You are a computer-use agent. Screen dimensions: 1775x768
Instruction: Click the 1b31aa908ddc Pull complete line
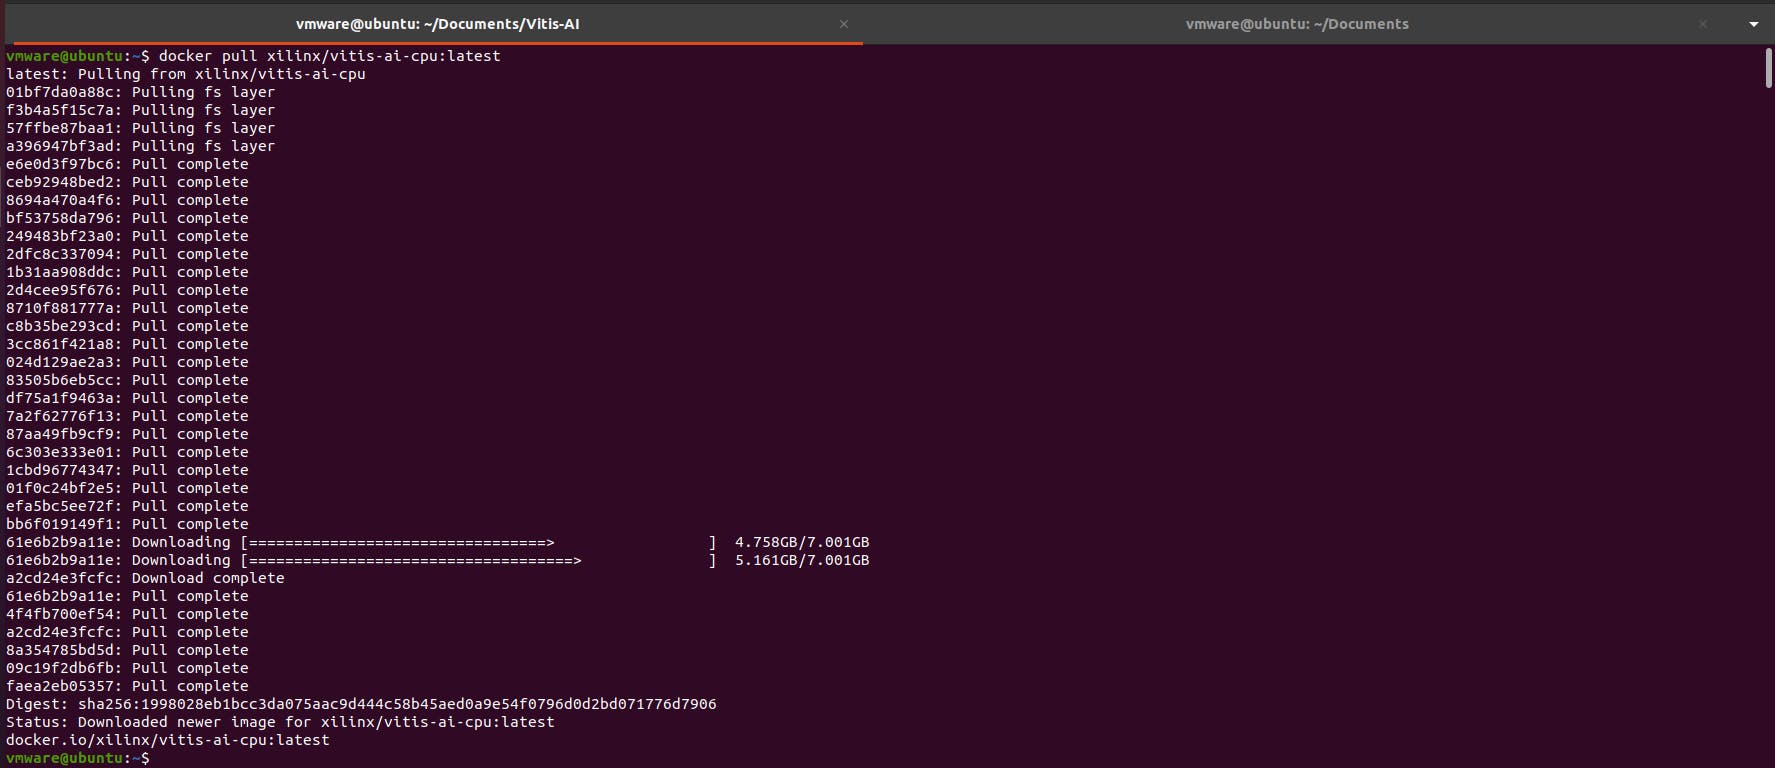(x=127, y=272)
